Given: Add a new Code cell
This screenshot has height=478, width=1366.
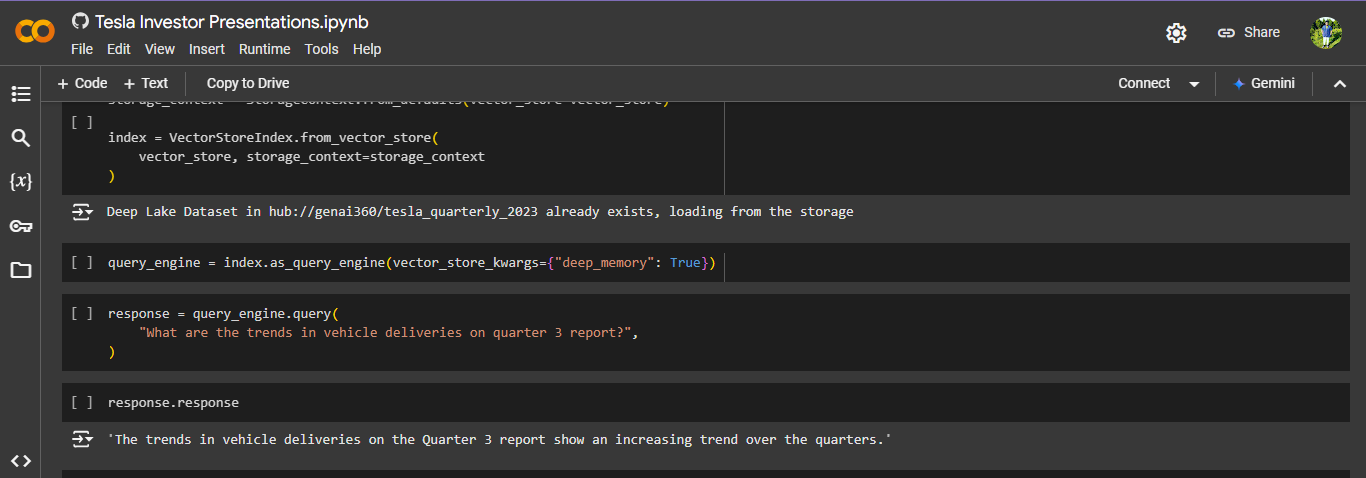Looking at the screenshot, I should [82, 84].
